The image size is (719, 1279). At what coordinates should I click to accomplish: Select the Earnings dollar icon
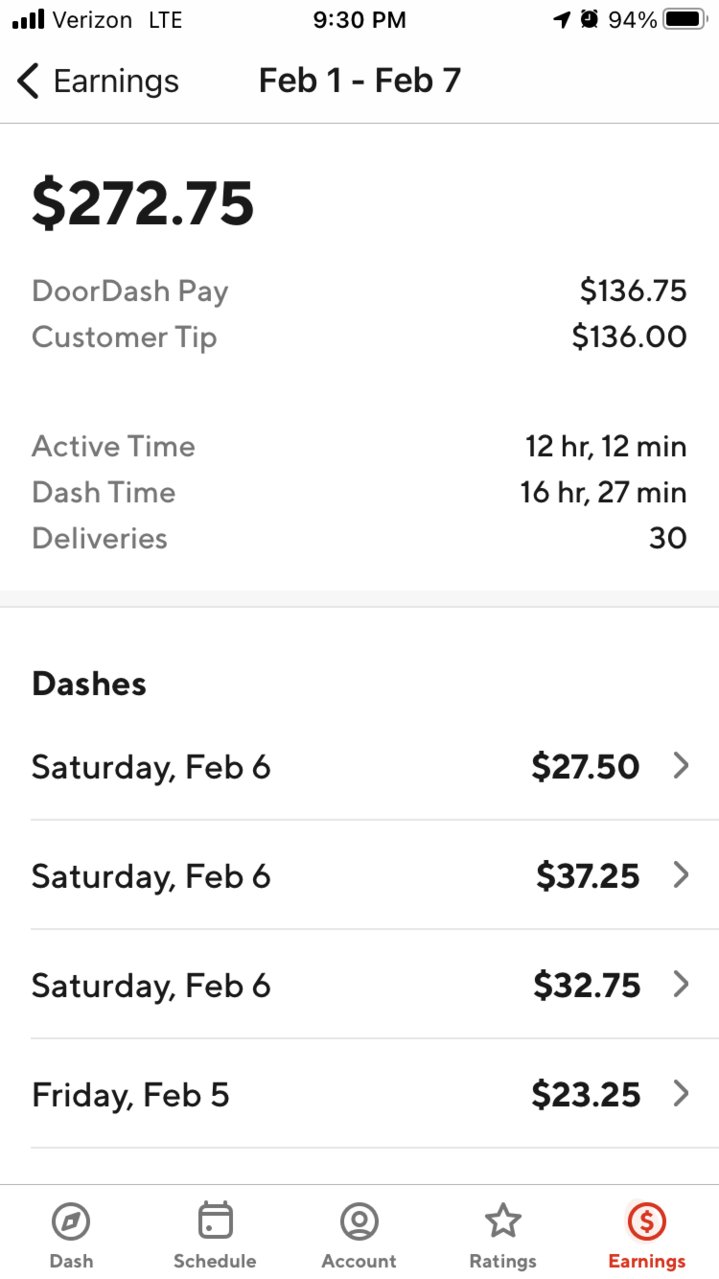[647, 1221]
